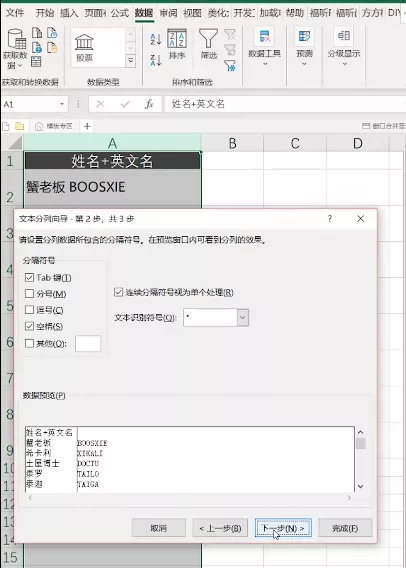This screenshot has width=406, height=568.
Task: Open the Name Box dropdown arrow
Action: coord(62,104)
